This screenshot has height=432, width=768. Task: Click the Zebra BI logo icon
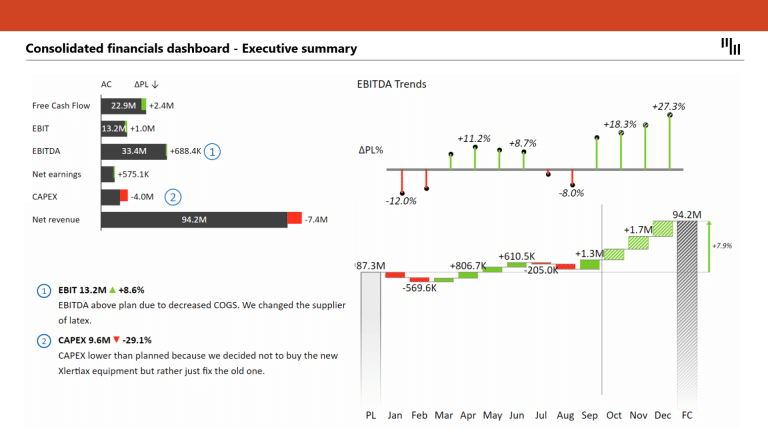click(x=730, y=47)
